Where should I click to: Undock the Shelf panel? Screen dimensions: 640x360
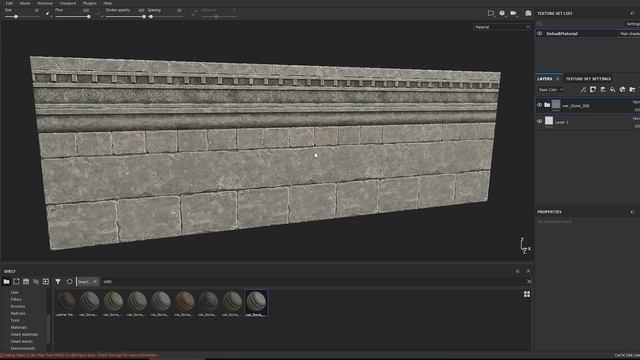point(518,271)
